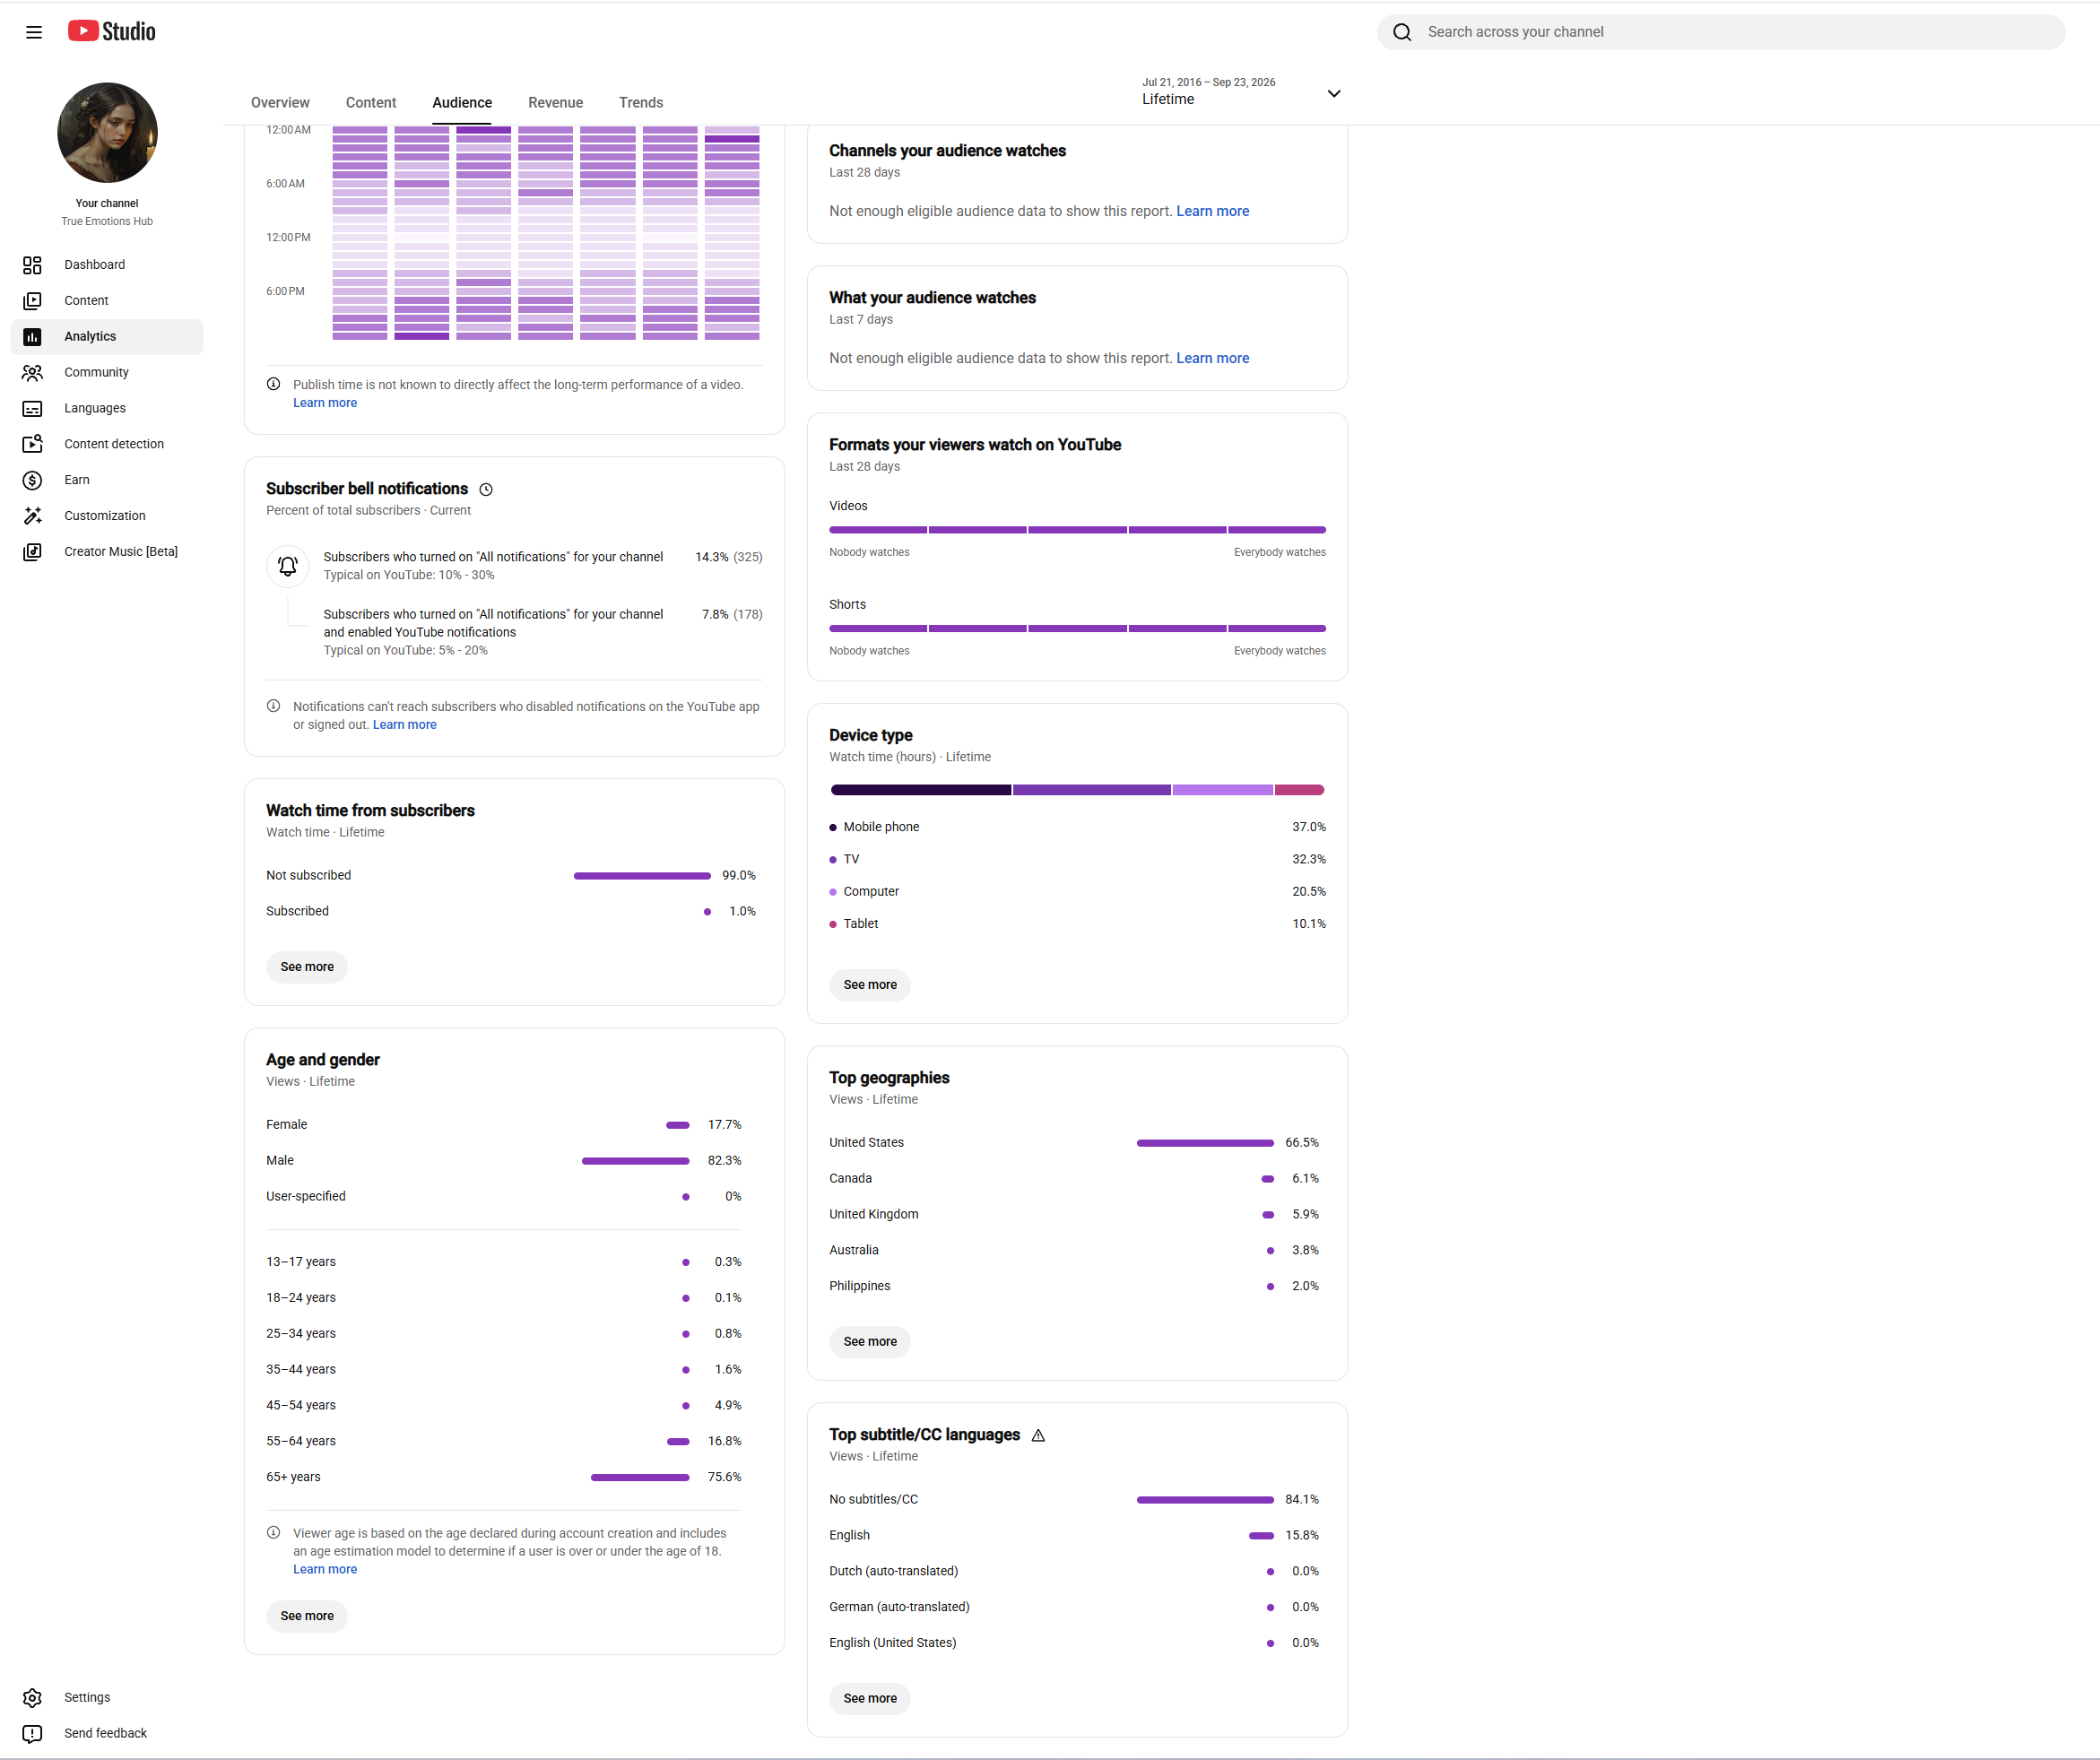Open Earn from the sidebar
Viewport: 2100px width, 1760px height.
point(107,480)
